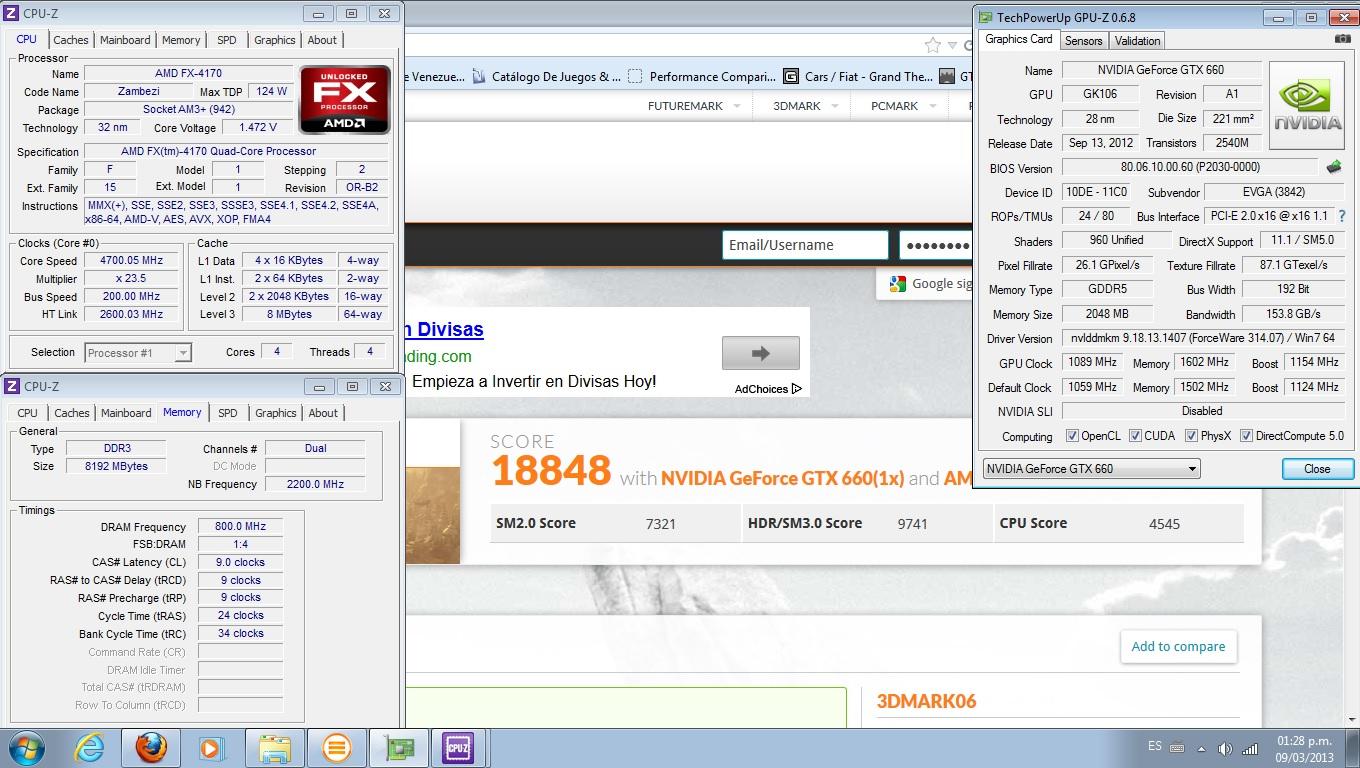Open the 'Performance Compari...' bookmark
The width and height of the screenshot is (1360, 768).
[x=701, y=76]
